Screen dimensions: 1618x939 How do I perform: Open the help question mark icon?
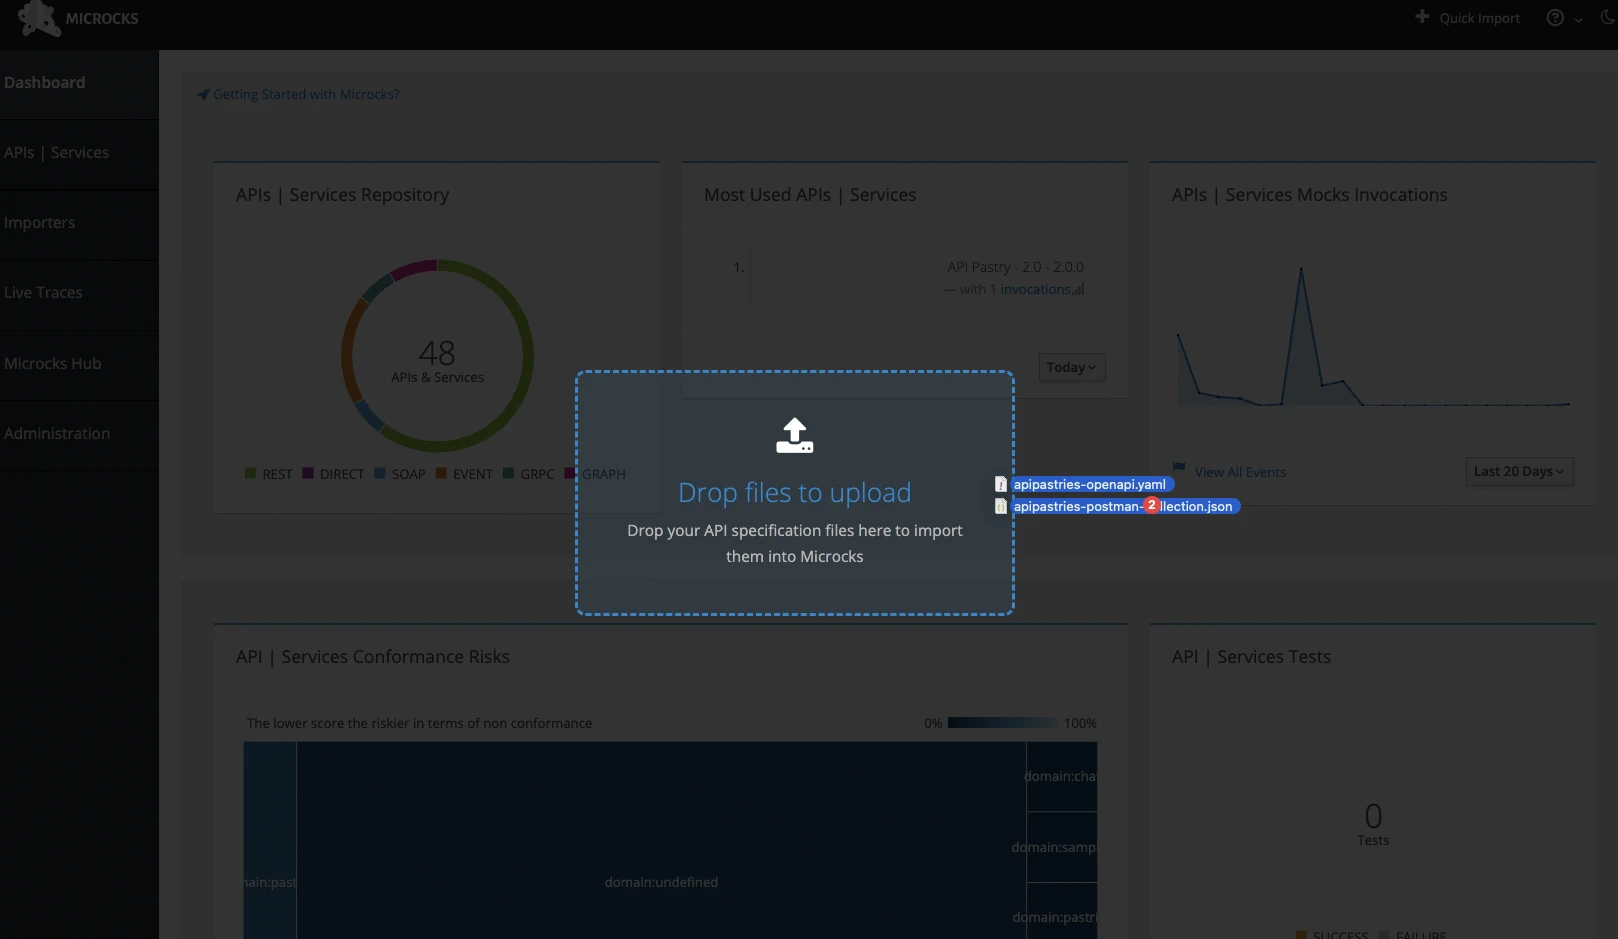click(x=1555, y=18)
